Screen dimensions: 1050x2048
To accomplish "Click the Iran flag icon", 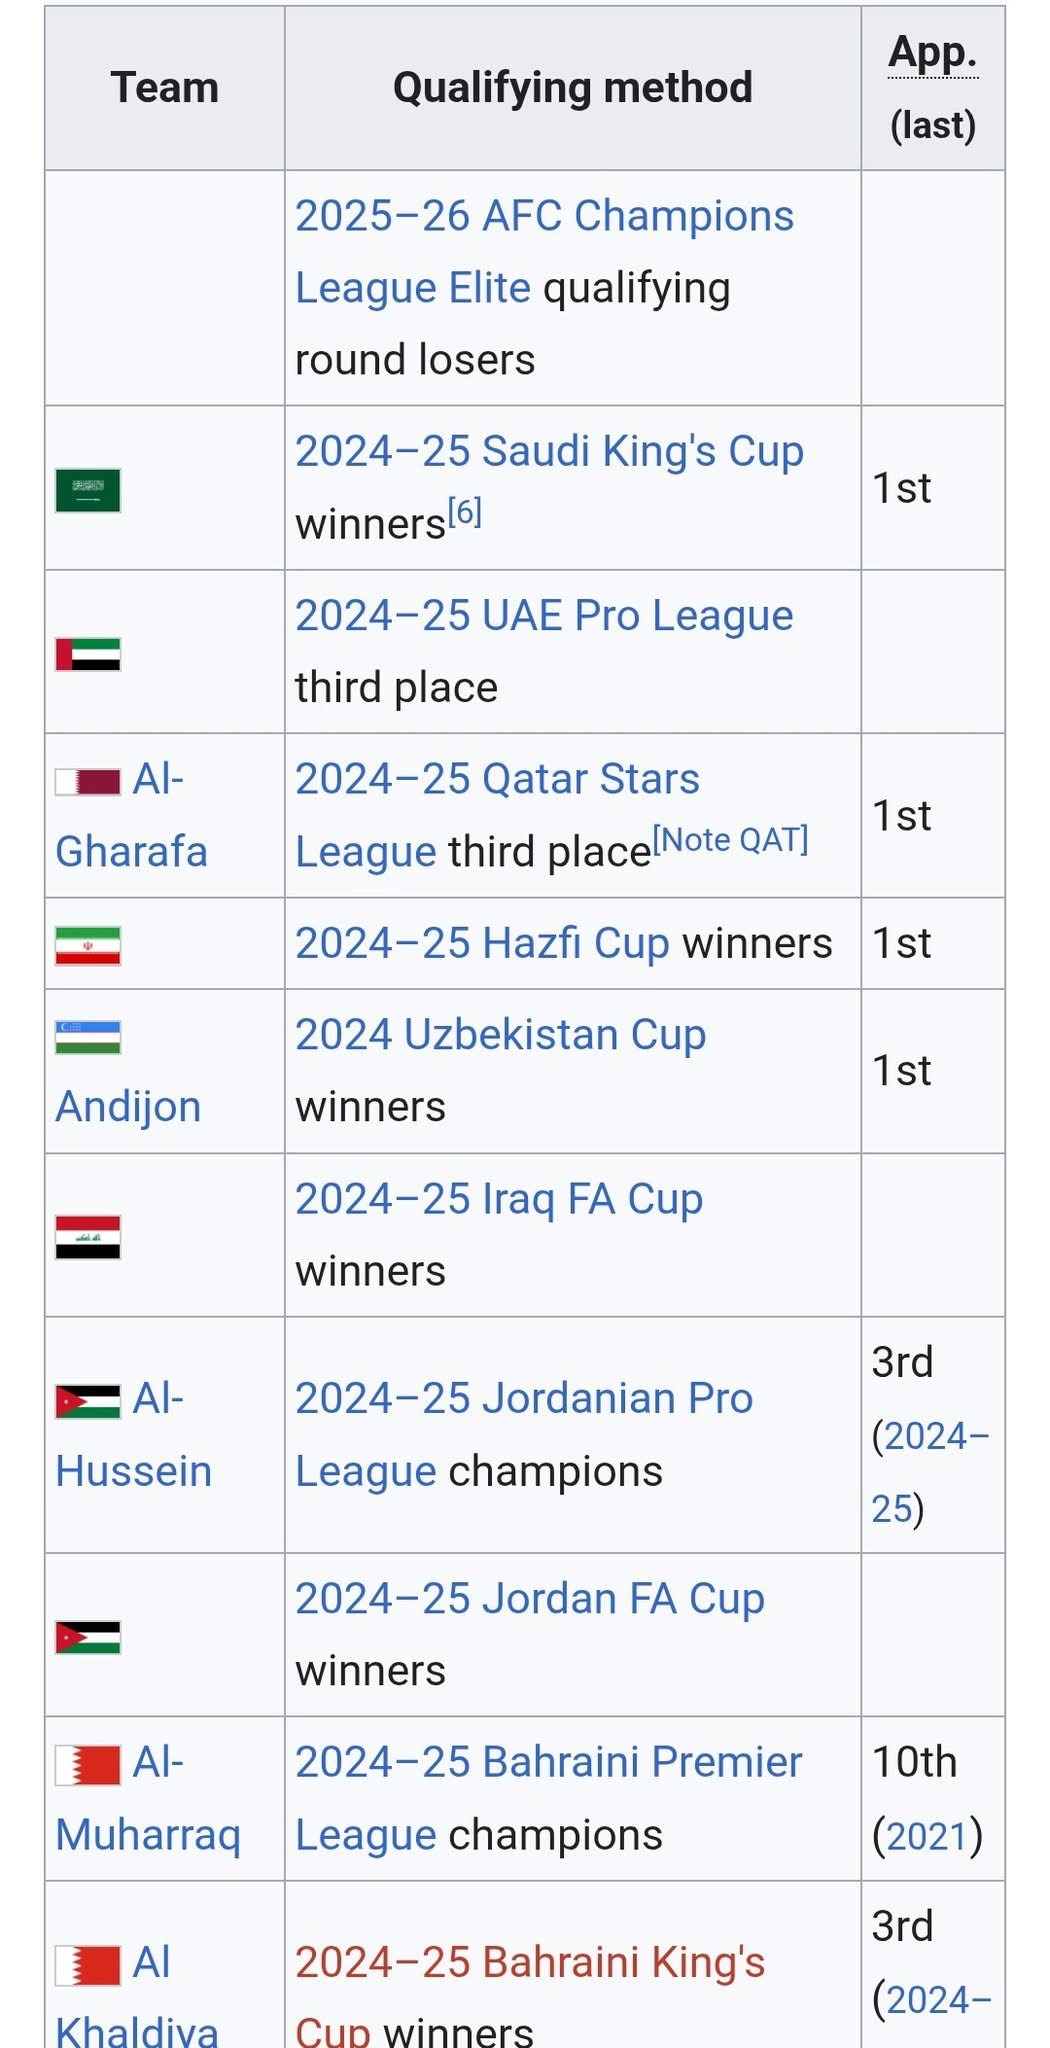I will 88,946.
